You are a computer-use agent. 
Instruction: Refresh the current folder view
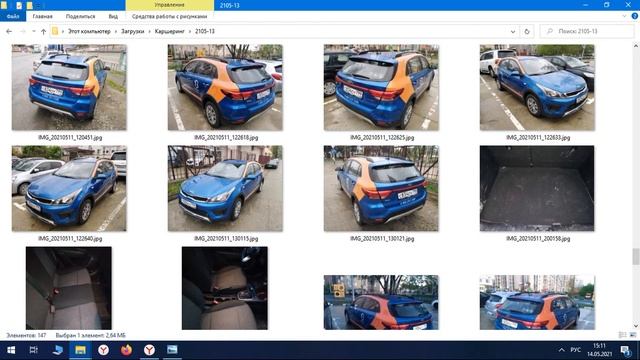[x=527, y=31]
